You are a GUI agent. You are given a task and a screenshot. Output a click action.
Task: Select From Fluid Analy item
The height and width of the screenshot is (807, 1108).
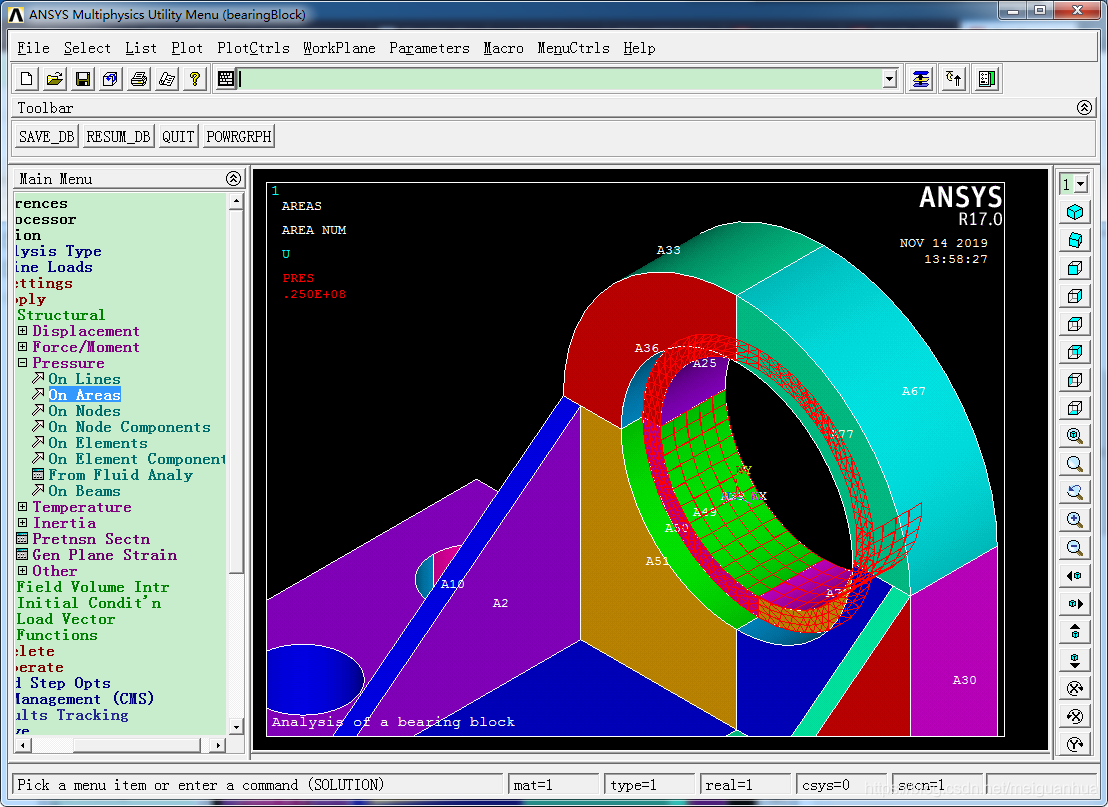coord(120,475)
